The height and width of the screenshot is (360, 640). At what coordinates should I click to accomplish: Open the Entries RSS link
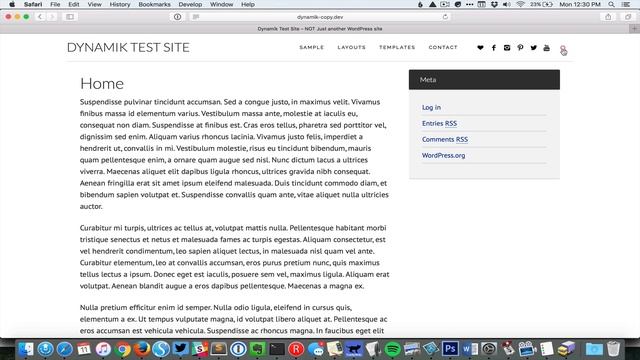(x=439, y=123)
